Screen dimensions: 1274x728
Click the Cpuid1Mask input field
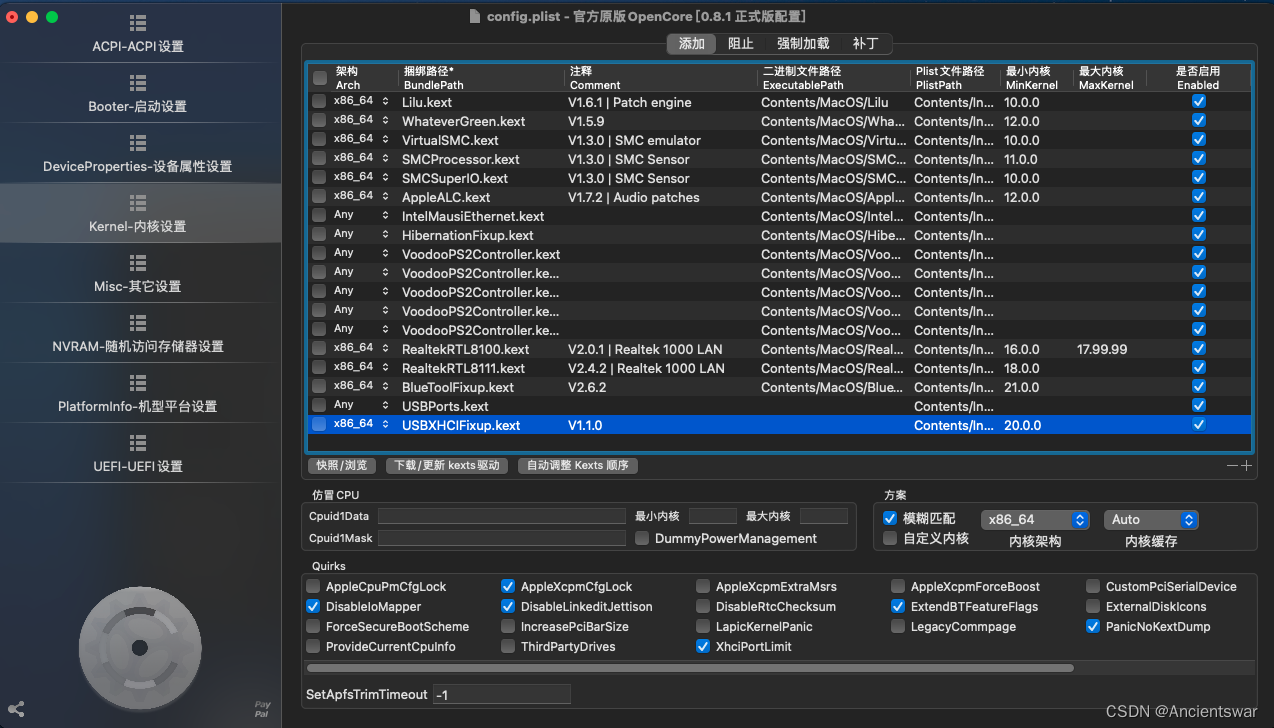502,538
